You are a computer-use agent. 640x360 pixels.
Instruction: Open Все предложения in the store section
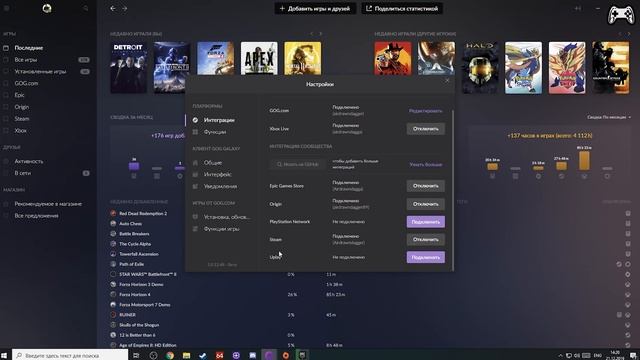(36, 216)
